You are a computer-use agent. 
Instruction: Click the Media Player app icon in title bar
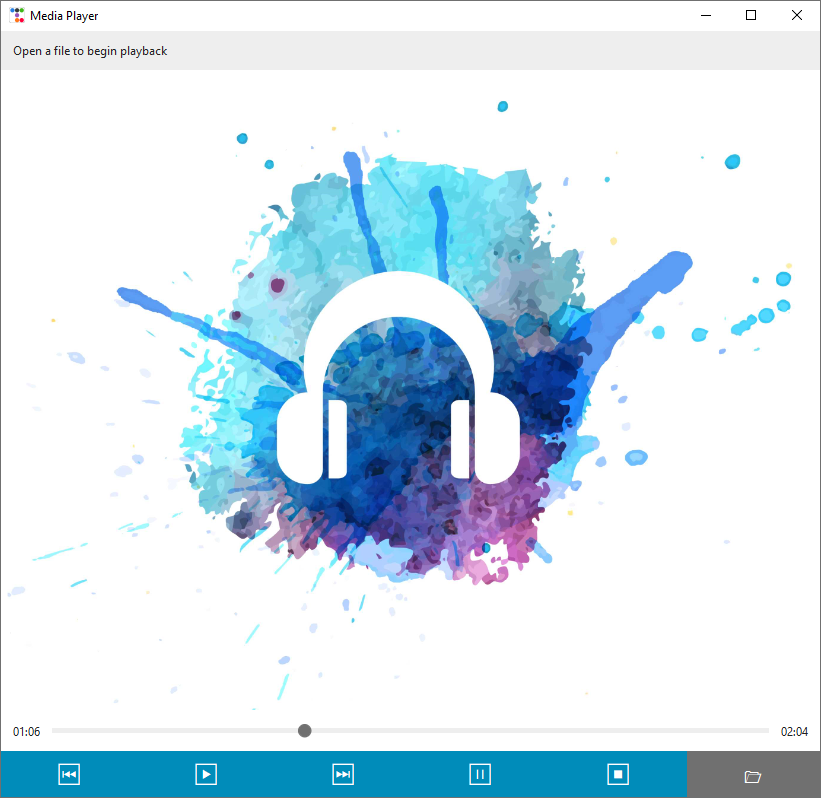(17, 16)
